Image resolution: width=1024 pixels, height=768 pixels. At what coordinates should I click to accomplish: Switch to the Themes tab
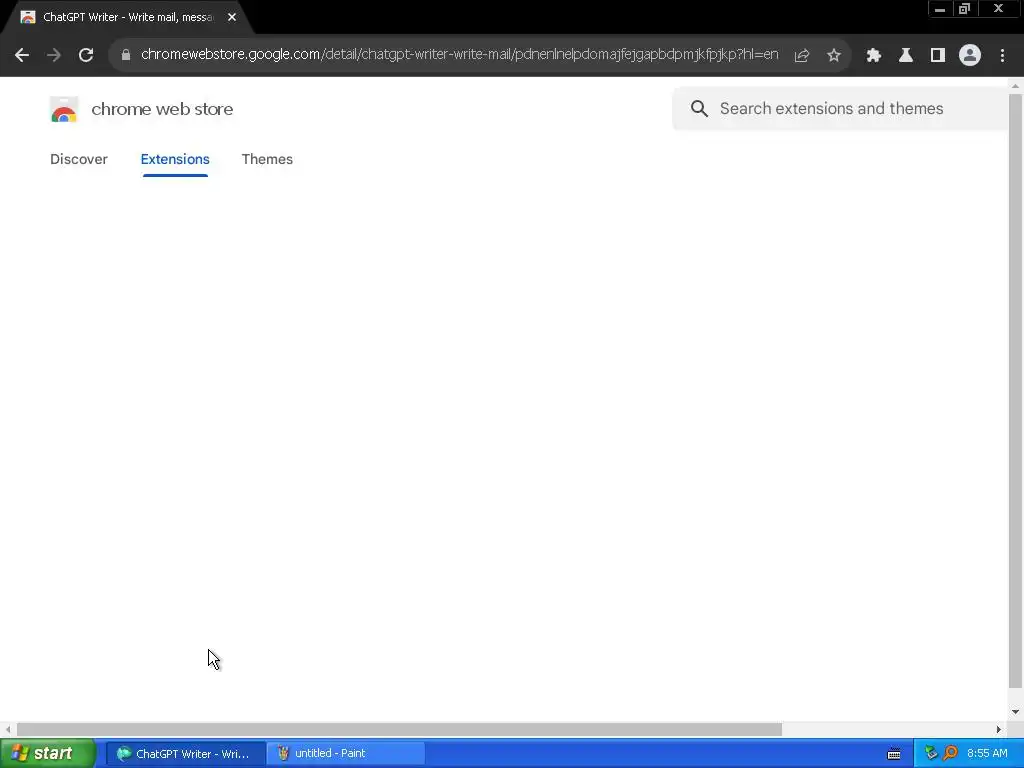click(267, 159)
